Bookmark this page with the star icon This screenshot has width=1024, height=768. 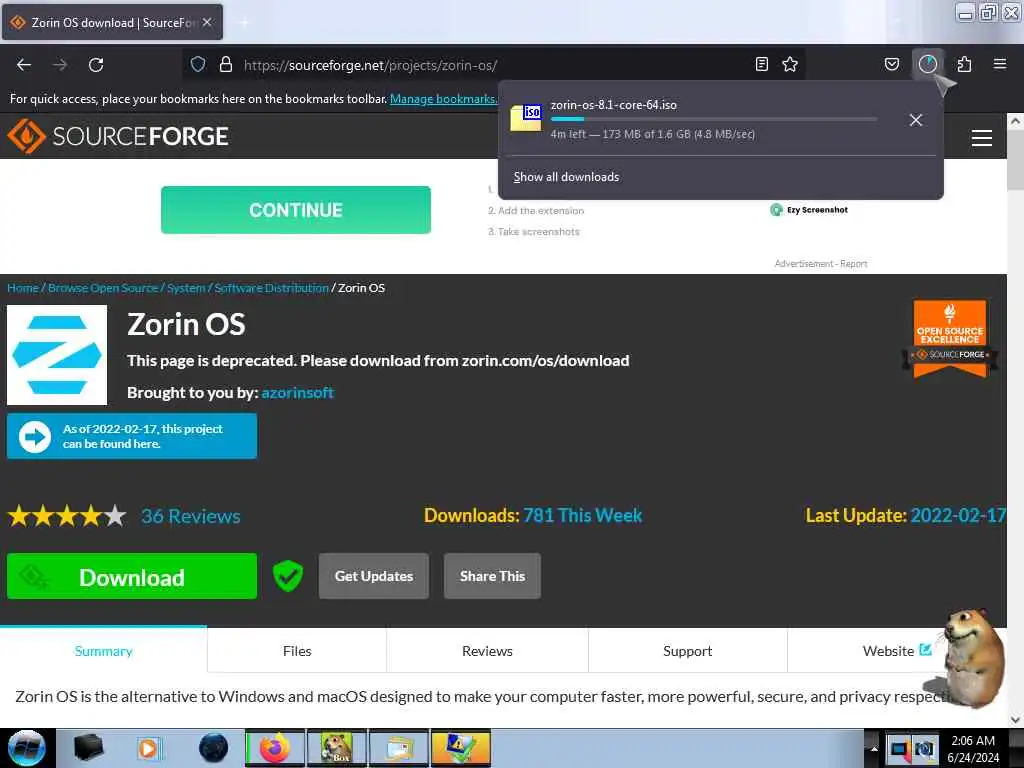tap(790, 64)
